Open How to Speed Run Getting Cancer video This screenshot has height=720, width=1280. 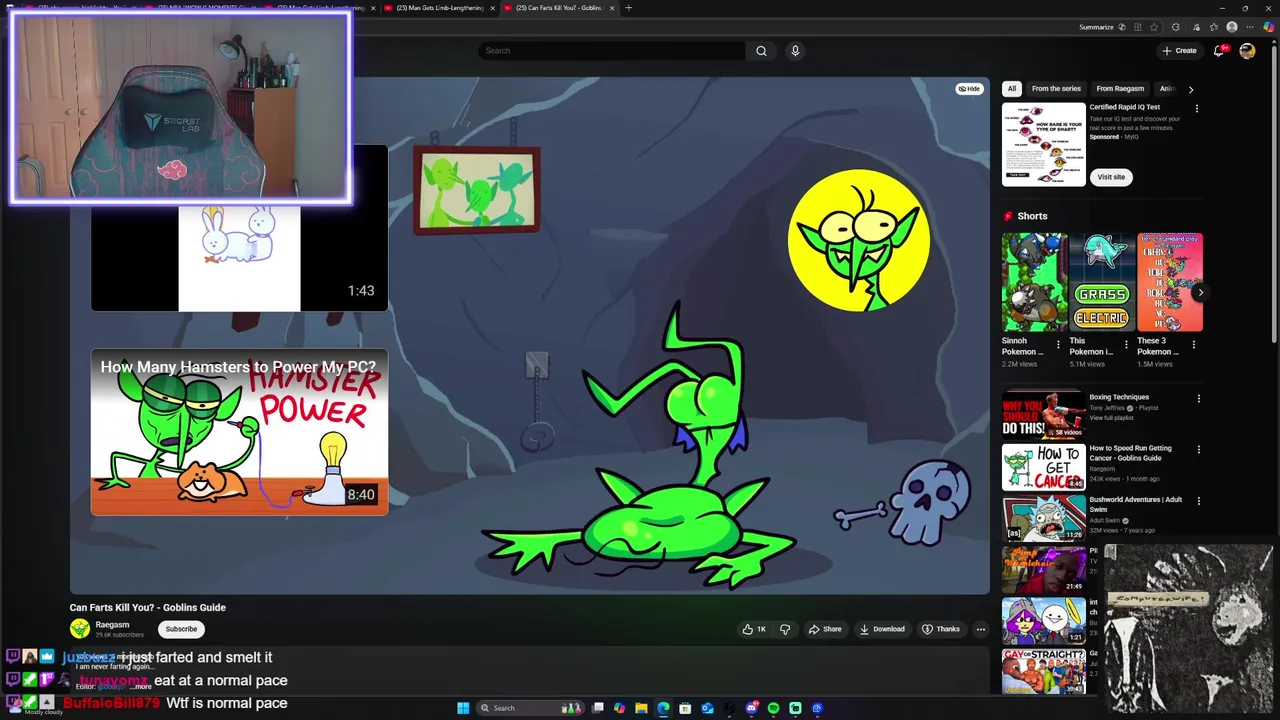1043,467
